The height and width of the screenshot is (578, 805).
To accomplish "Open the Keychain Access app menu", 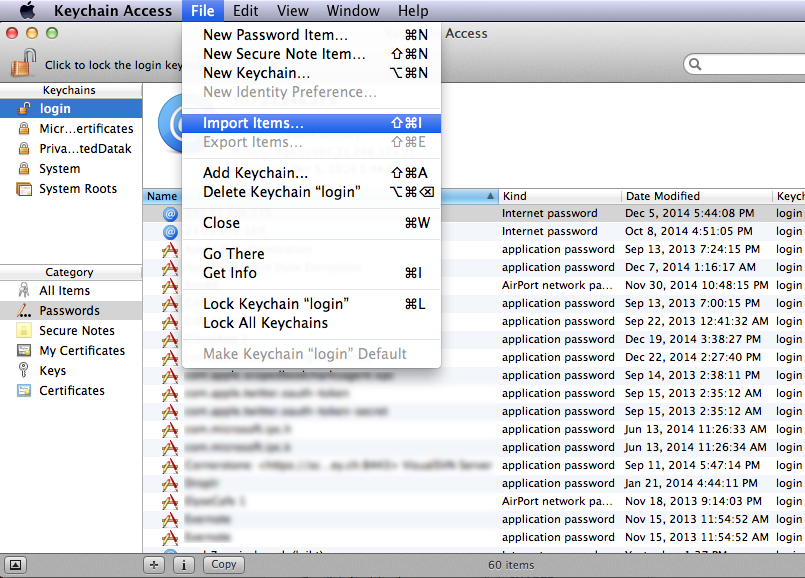I will tap(113, 11).
